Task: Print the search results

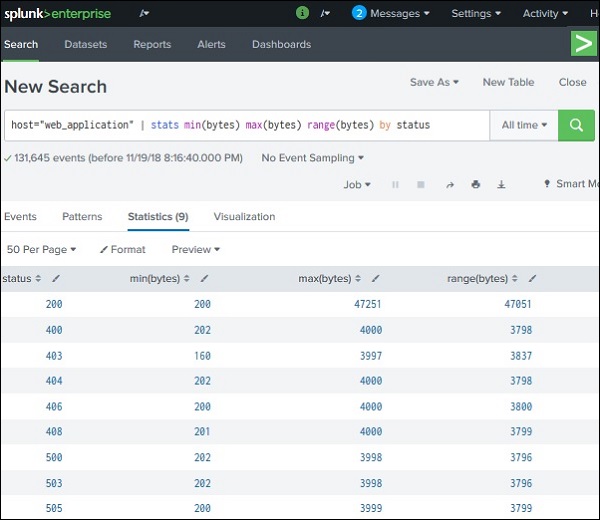Action: (x=475, y=185)
